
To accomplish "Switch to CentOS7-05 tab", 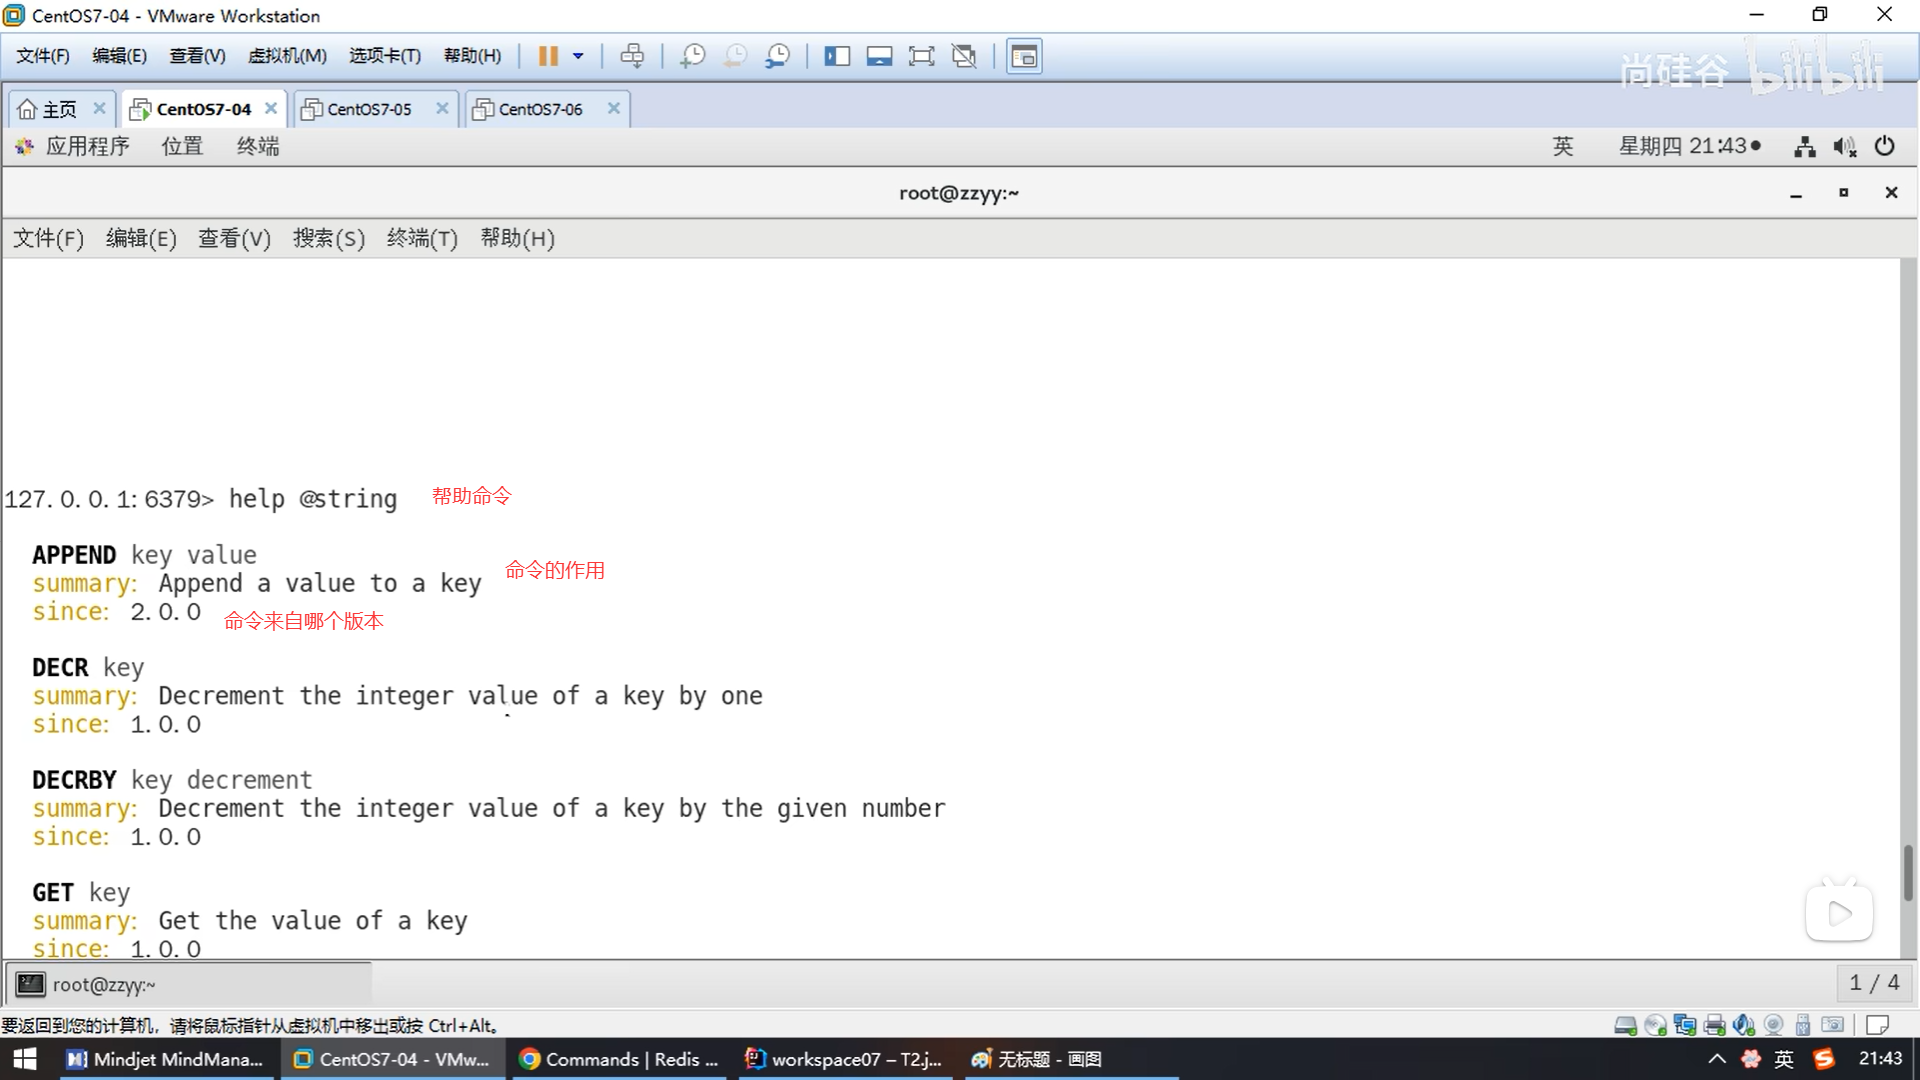I will 368,109.
